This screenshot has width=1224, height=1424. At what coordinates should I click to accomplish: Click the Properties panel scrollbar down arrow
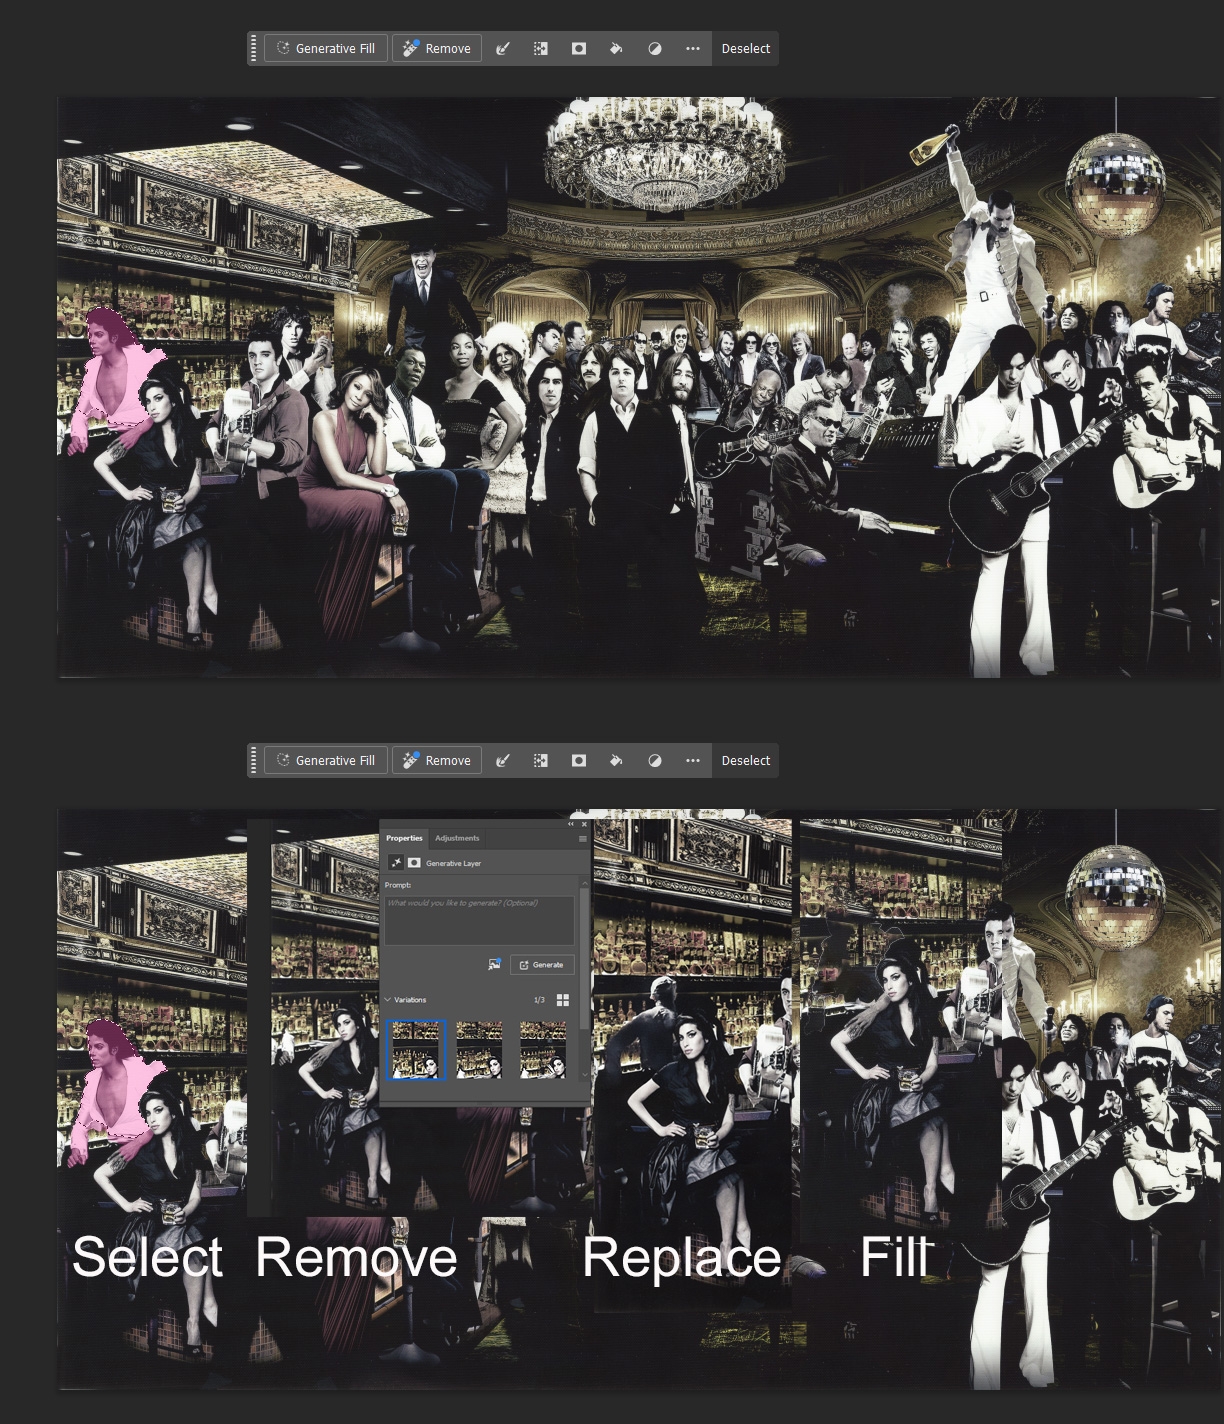585,1075
